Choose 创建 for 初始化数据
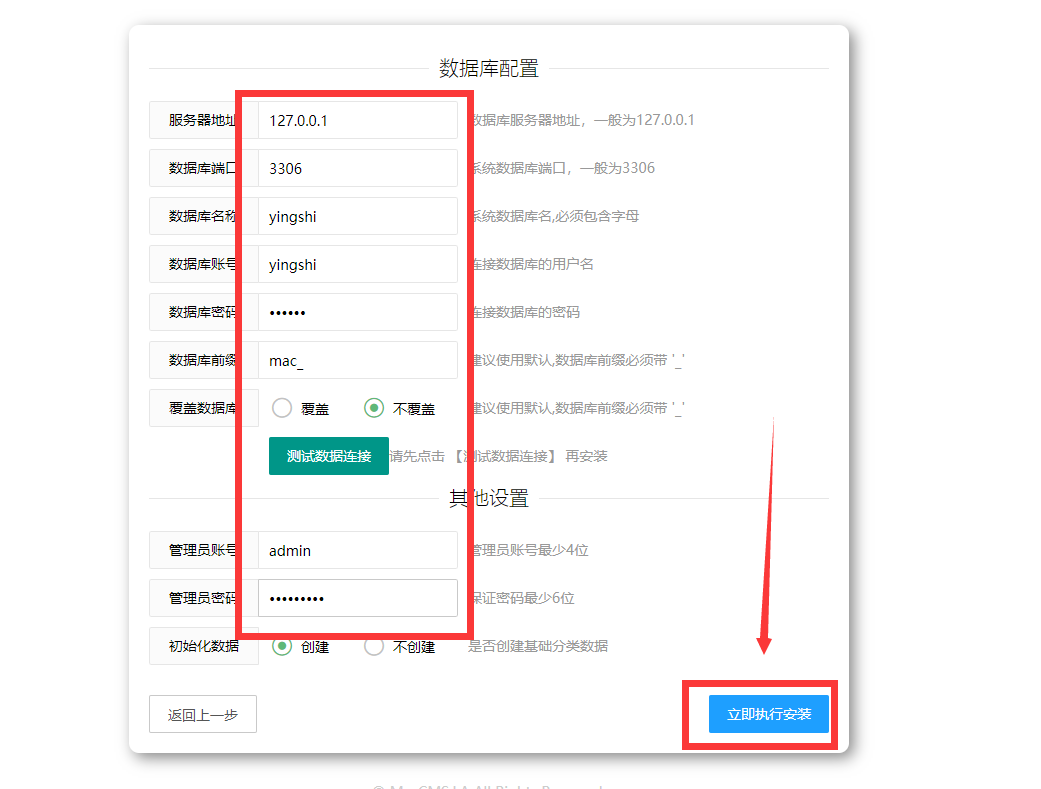Image resolution: width=1041 pixels, height=789 pixels. pyautogui.click(x=282, y=646)
